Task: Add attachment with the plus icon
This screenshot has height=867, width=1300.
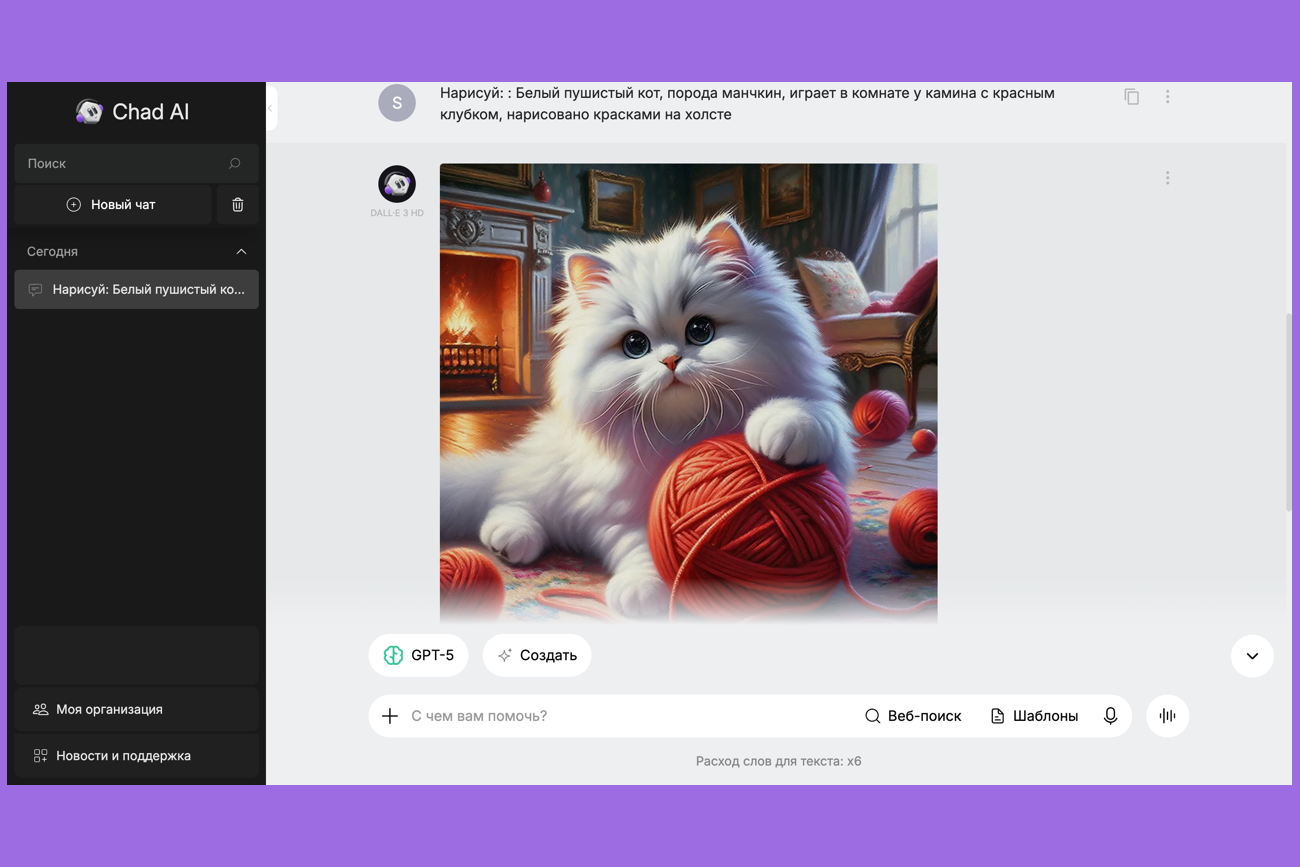Action: point(390,716)
